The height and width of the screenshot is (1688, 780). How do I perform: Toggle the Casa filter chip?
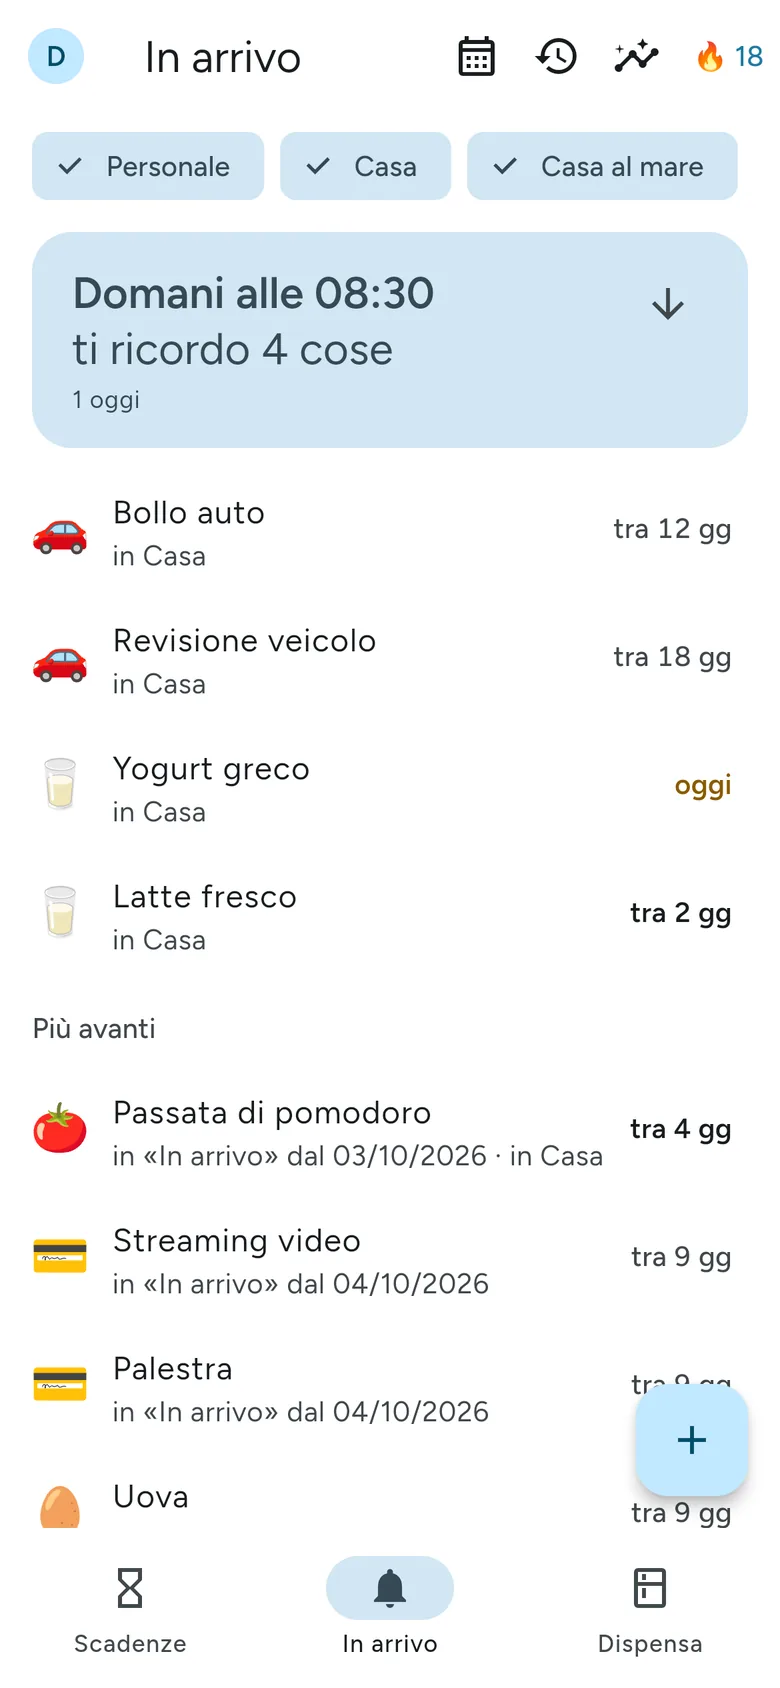click(365, 166)
